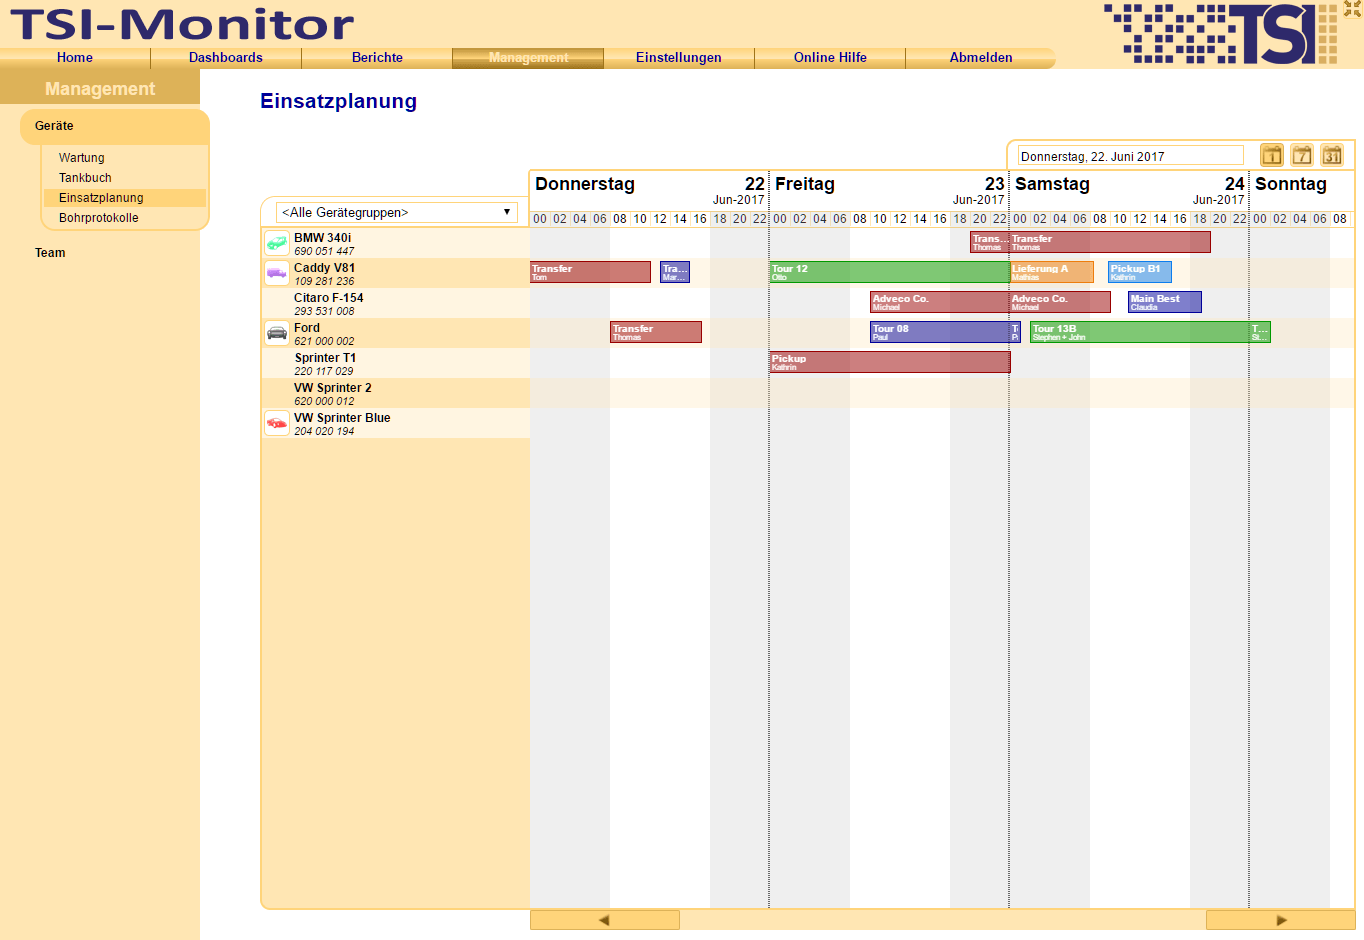Select the Sprinter T1 device row
This screenshot has height=940, width=1364.
coord(396,363)
